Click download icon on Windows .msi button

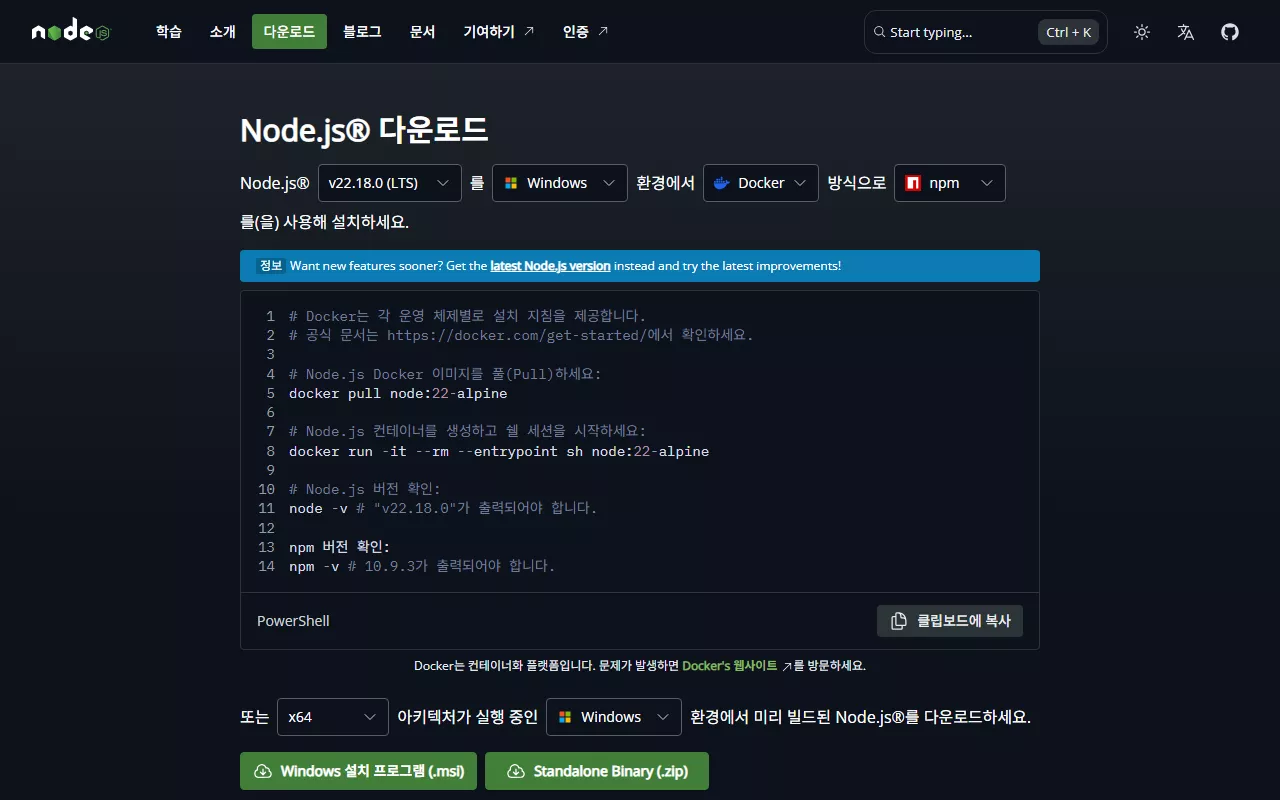(263, 771)
